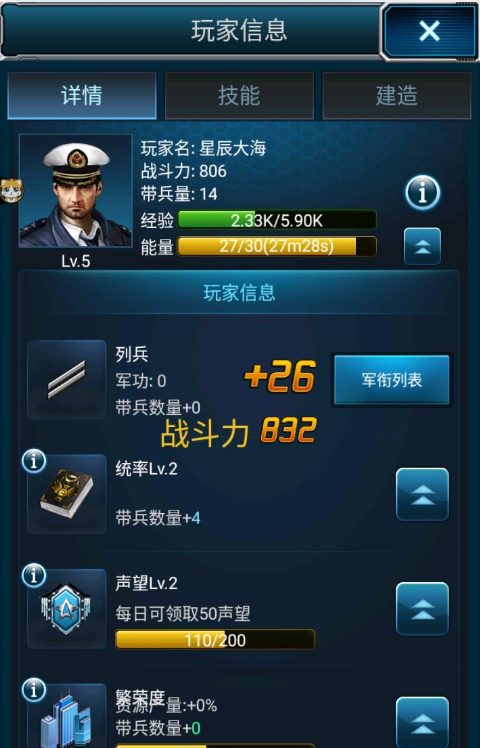Screen dimensions: 480x748
Task: Click info icon on 声望 reputation item
Action: point(34,575)
